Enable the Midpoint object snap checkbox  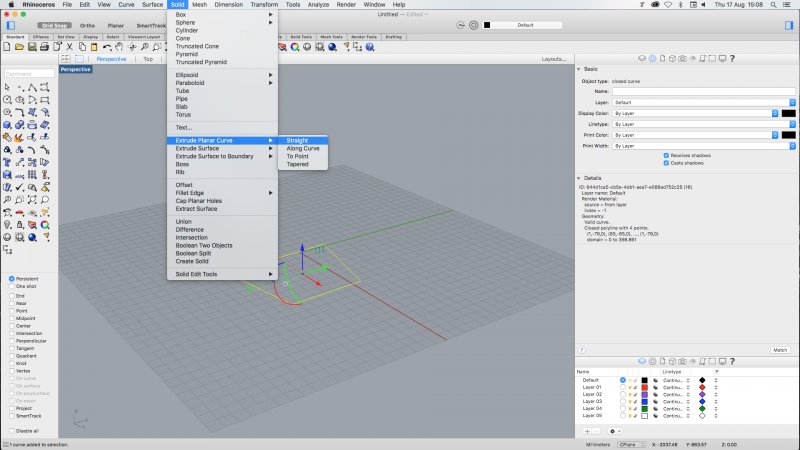coord(11,318)
